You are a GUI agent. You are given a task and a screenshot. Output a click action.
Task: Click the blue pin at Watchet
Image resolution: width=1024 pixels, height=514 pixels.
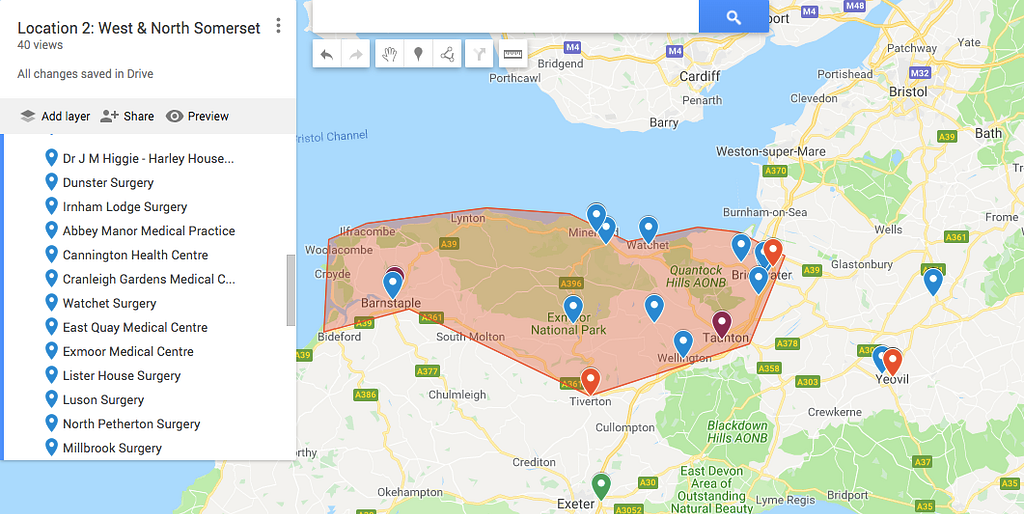click(x=648, y=231)
